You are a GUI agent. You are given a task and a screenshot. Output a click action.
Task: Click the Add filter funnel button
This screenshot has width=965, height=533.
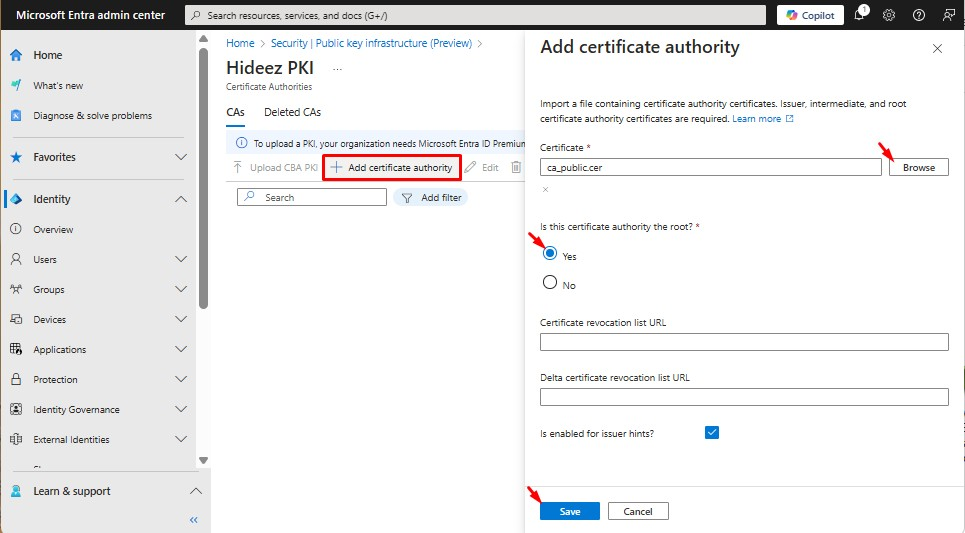(x=431, y=198)
